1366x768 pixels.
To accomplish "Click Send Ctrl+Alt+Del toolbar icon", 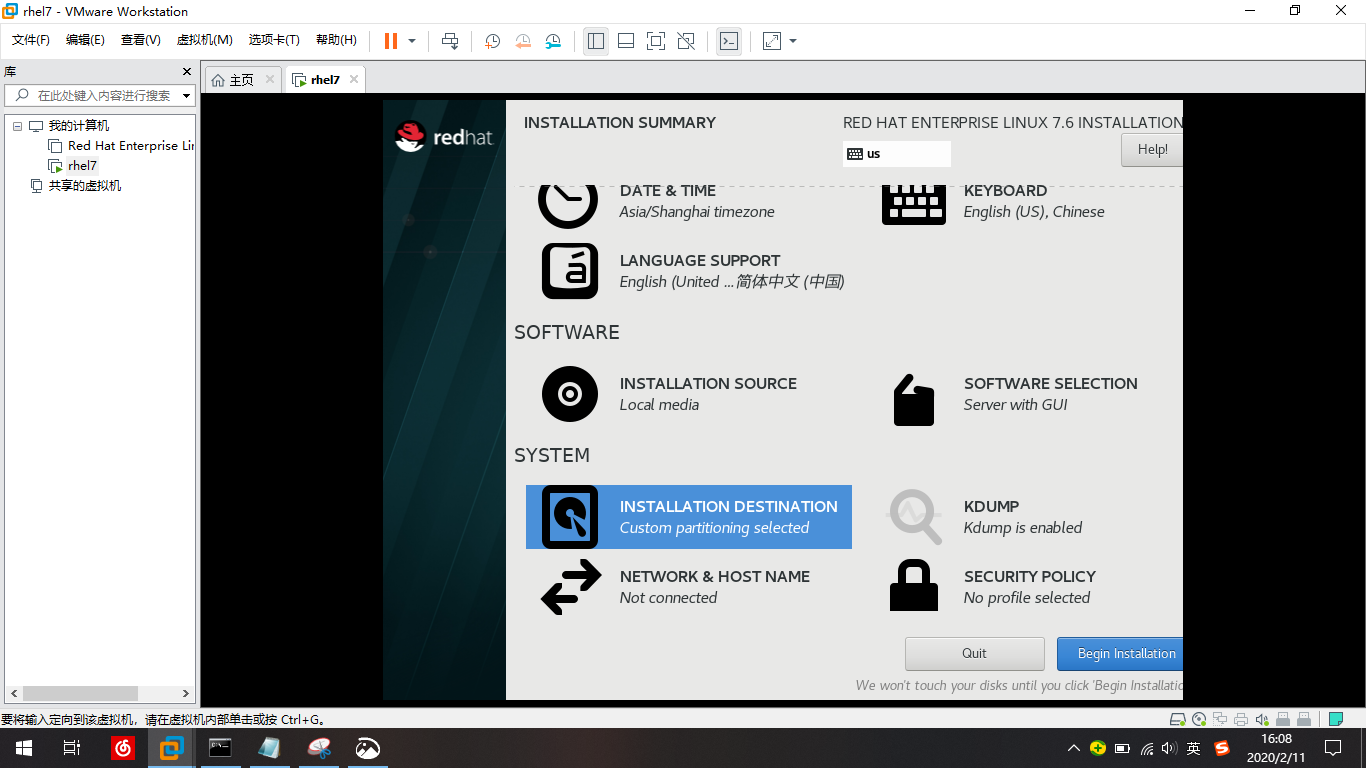I will coord(450,41).
